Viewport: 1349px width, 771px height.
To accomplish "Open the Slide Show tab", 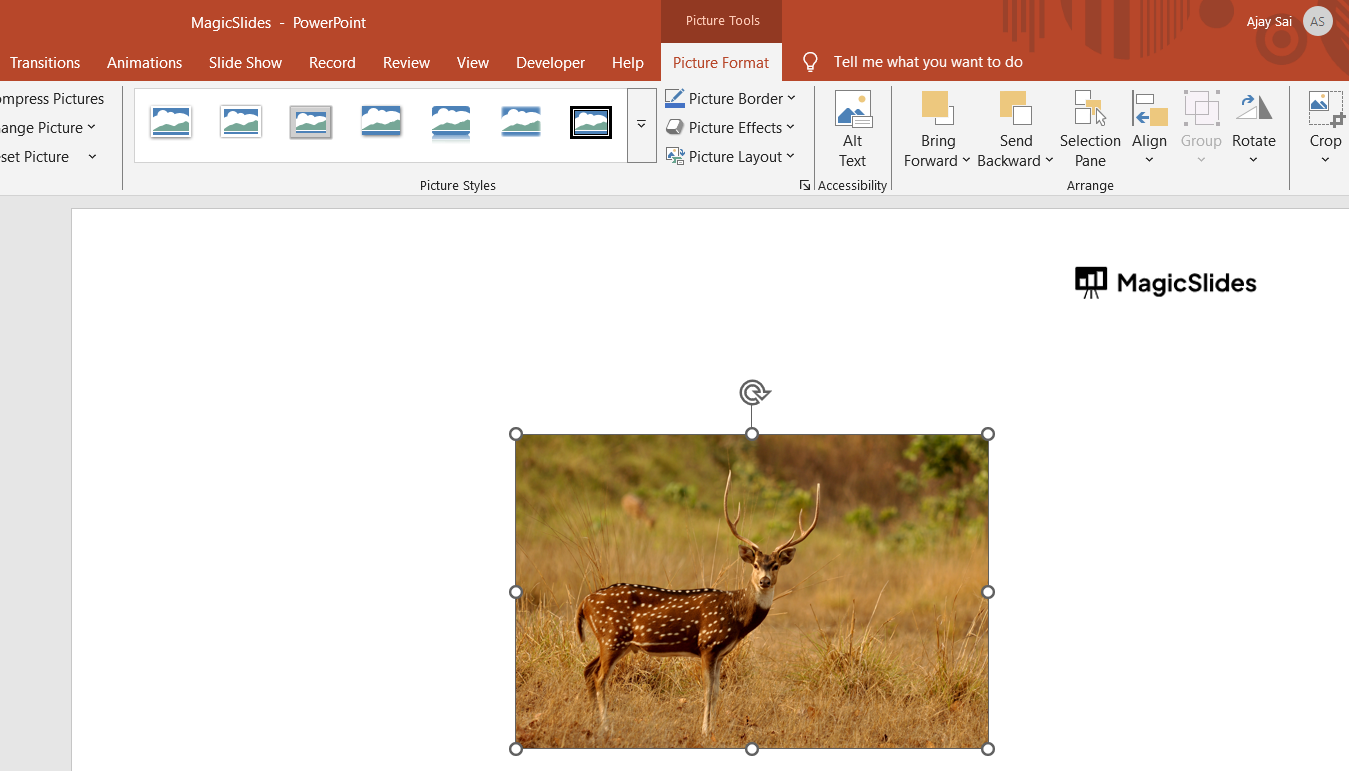I will pyautogui.click(x=245, y=62).
